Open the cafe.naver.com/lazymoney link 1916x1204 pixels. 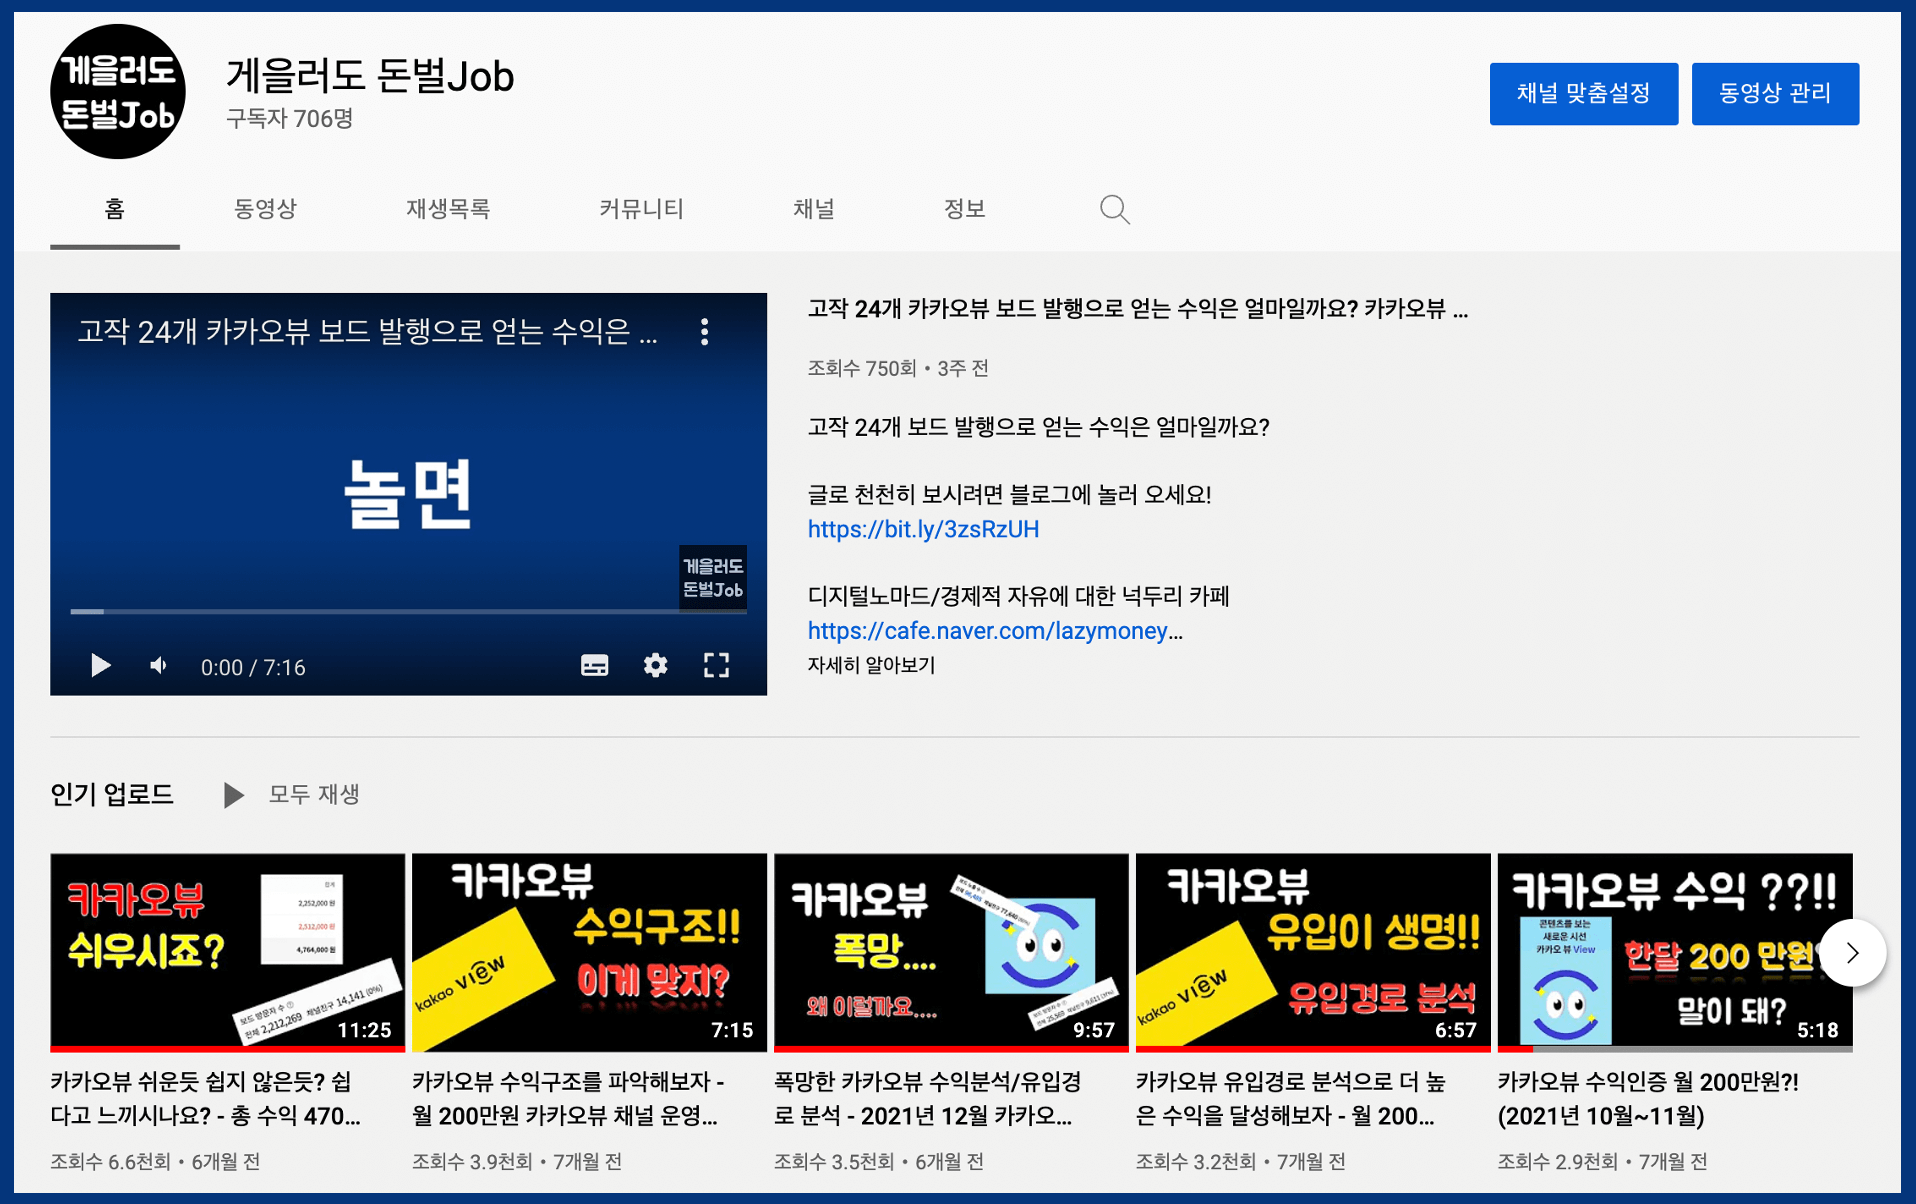(995, 631)
